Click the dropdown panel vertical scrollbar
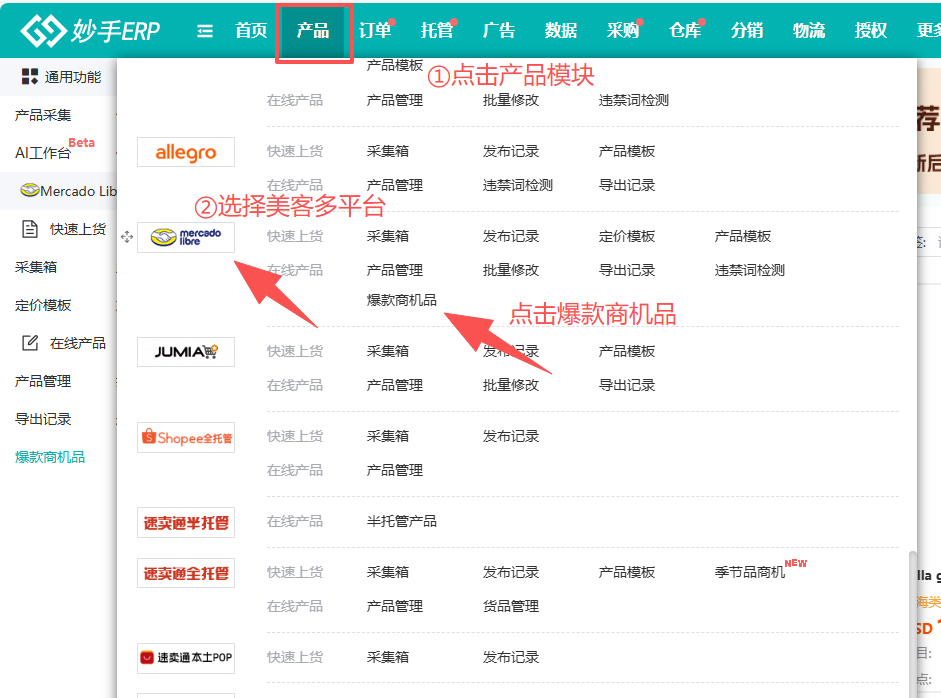The height and width of the screenshot is (698, 941). 913,624
